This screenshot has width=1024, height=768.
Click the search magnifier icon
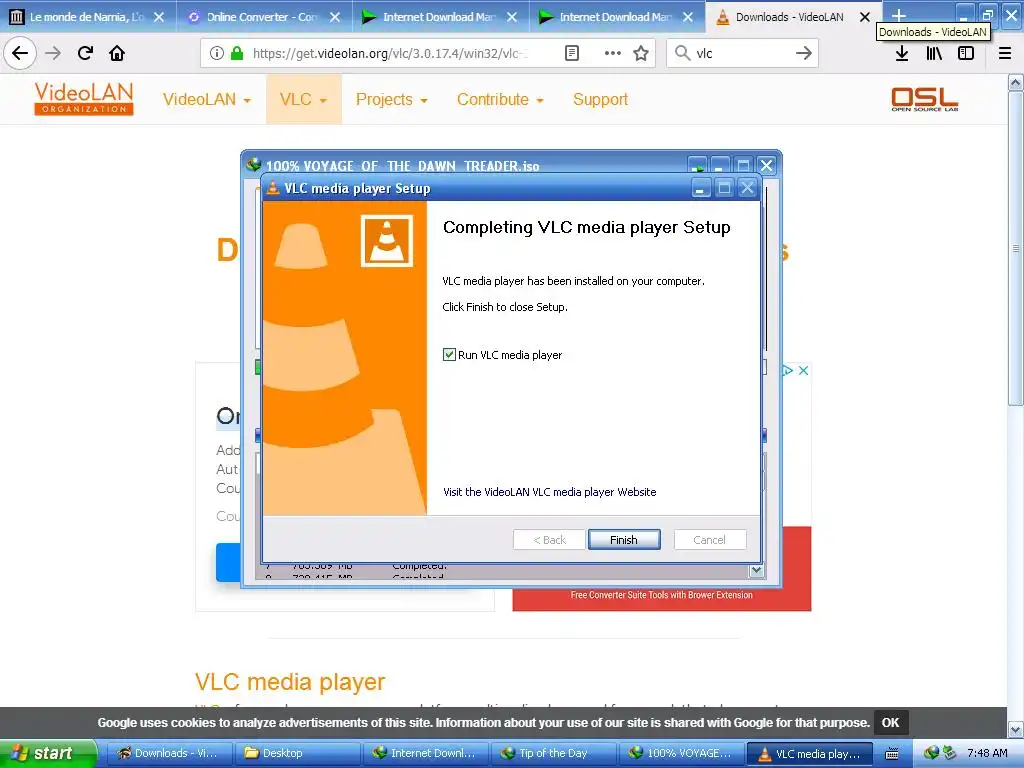pyautogui.click(x=682, y=53)
